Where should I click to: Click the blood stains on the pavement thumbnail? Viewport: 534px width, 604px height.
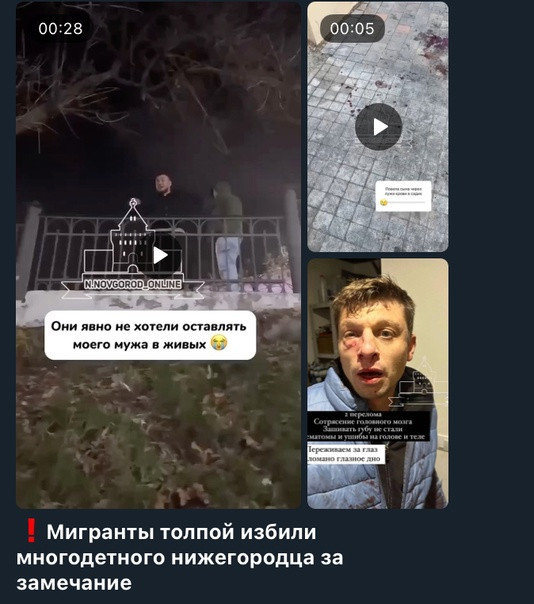click(x=433, y=52)
